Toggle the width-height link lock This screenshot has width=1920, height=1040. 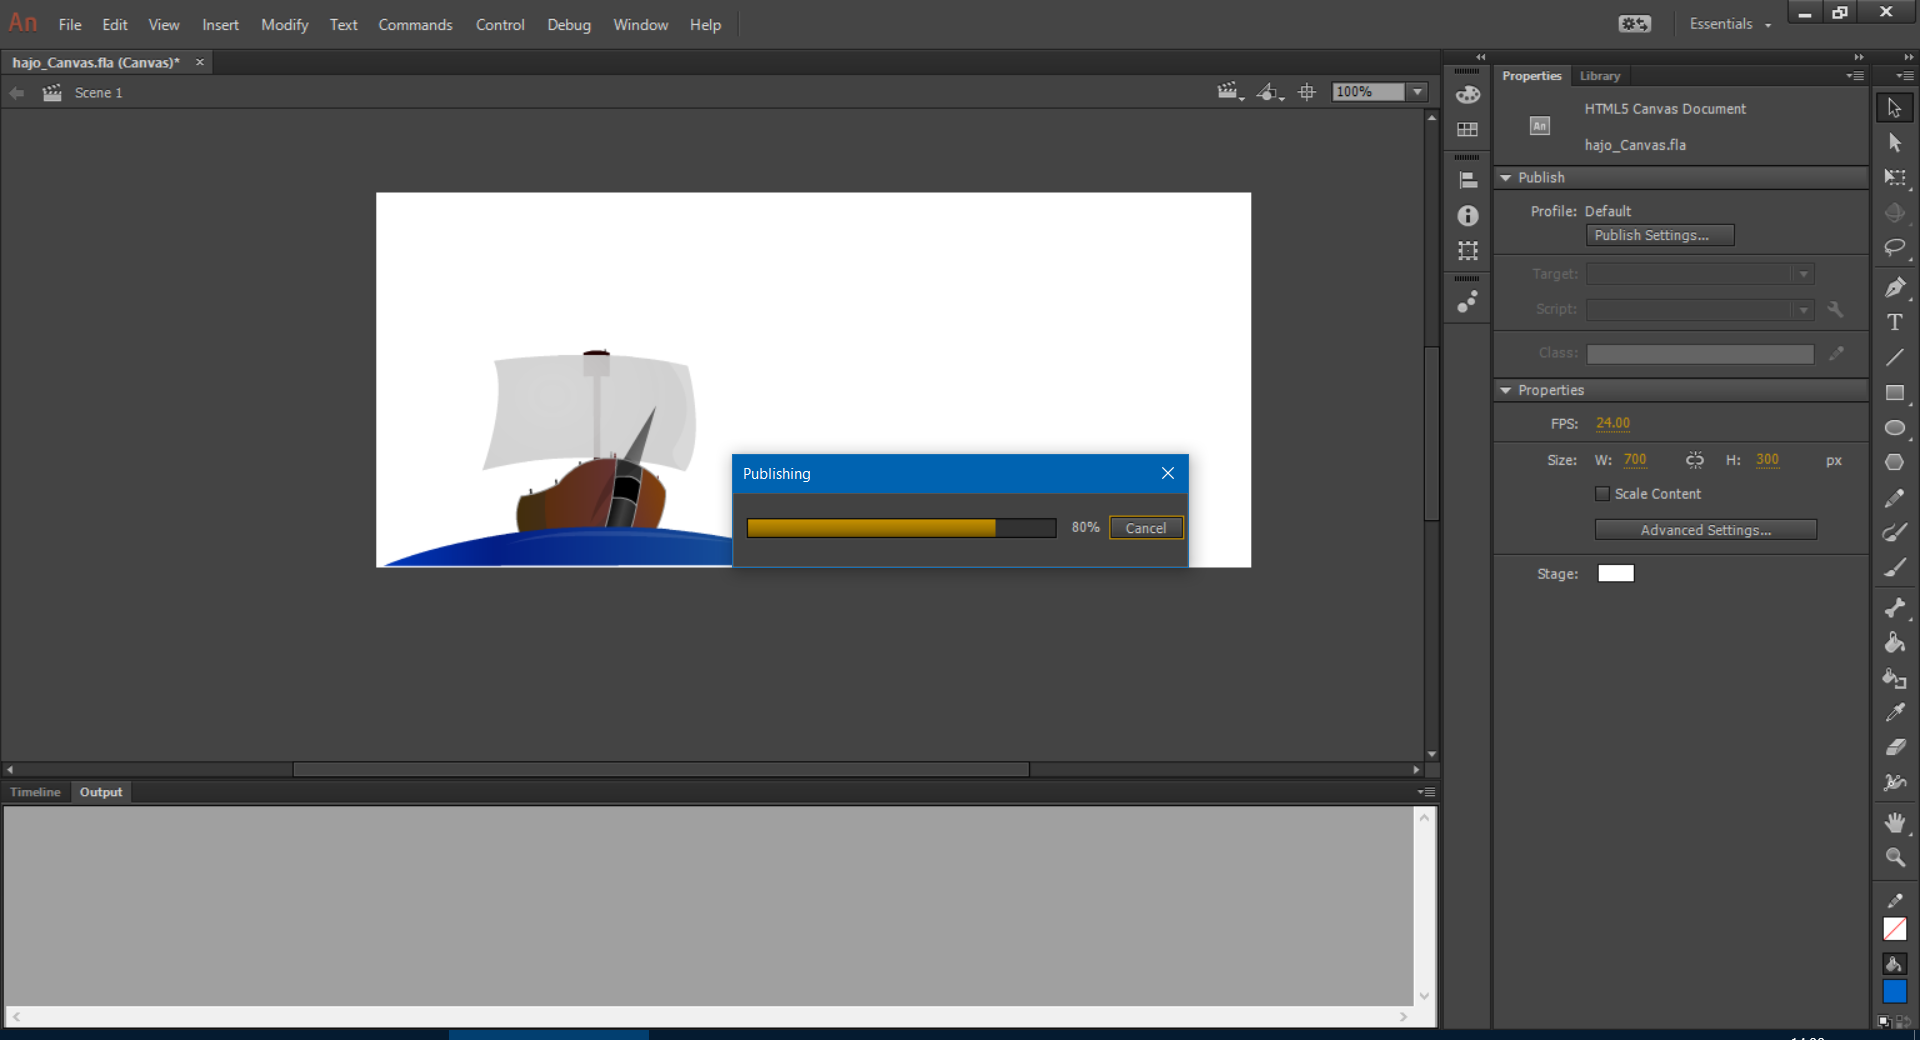tap(1694, 460)
